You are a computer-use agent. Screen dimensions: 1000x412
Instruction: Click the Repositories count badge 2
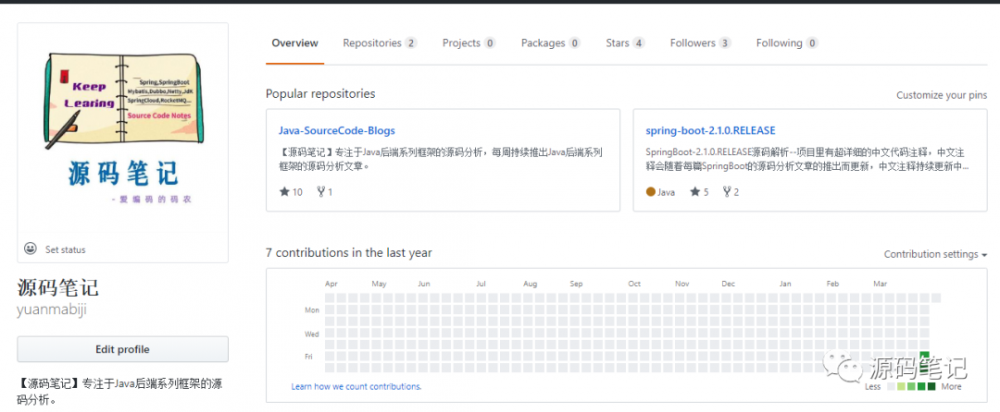pyautogui.click(x=411, y=43)
